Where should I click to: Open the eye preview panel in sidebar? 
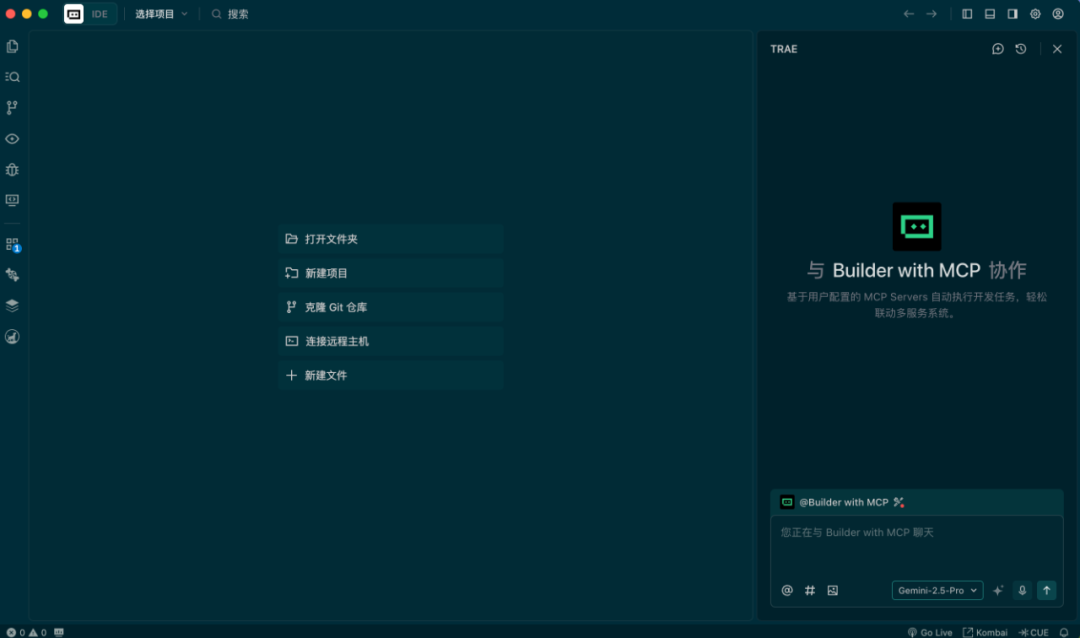coord(12,139)
